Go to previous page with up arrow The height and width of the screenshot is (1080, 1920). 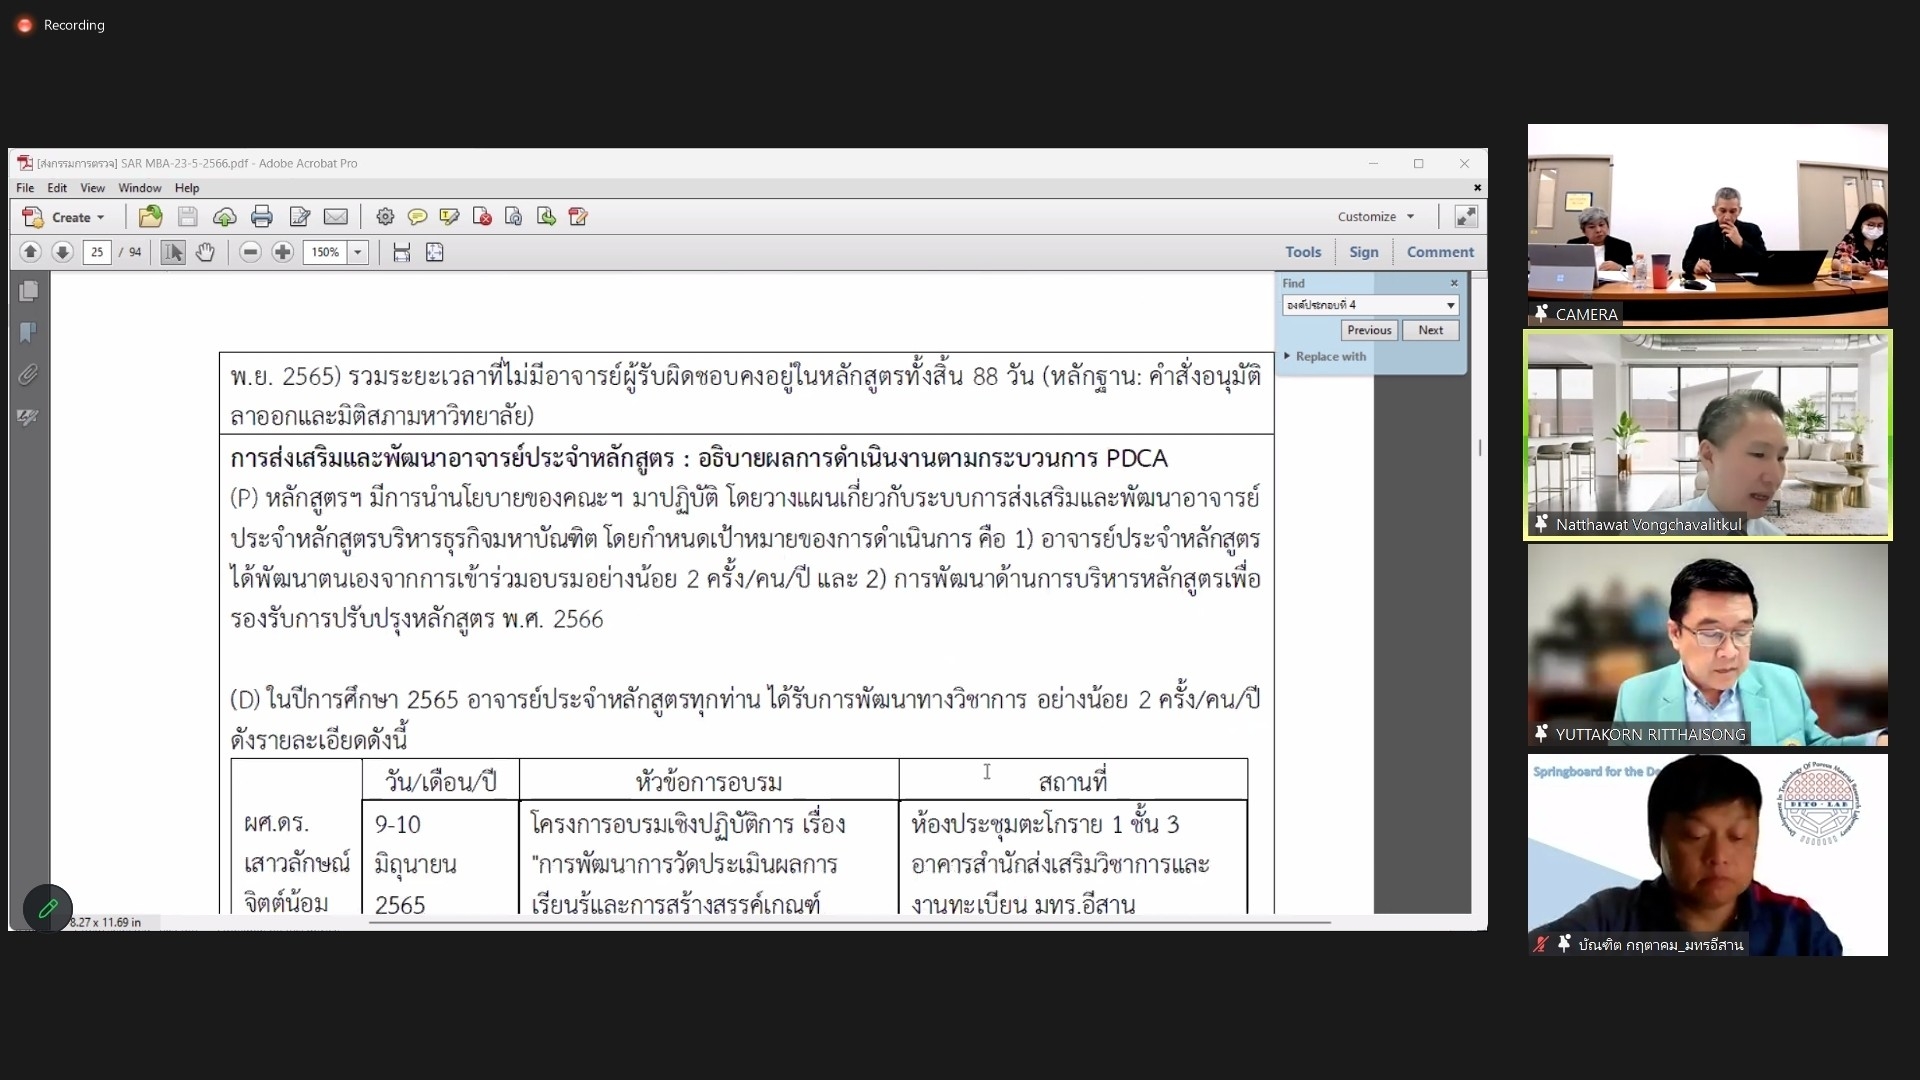pyautogui.click(x=30, y=252)
